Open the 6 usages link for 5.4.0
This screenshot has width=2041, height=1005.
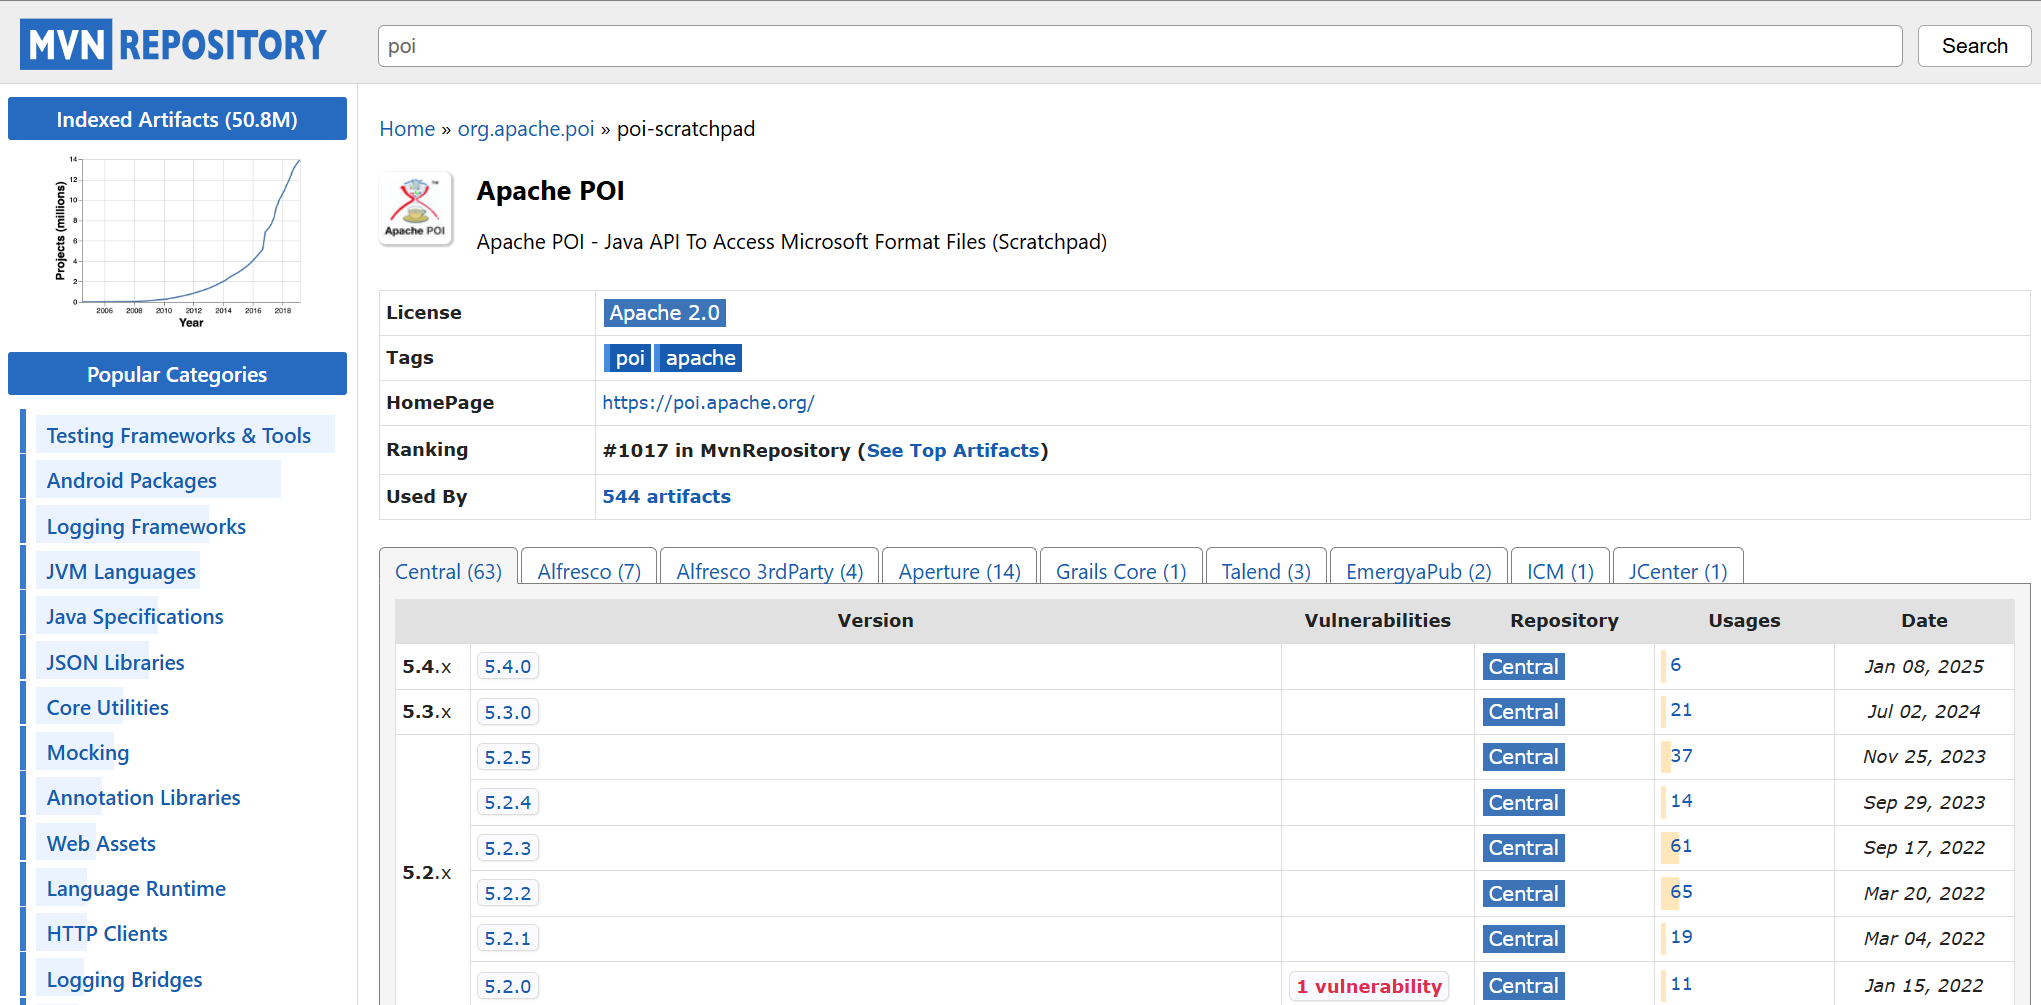(1675, 665)
